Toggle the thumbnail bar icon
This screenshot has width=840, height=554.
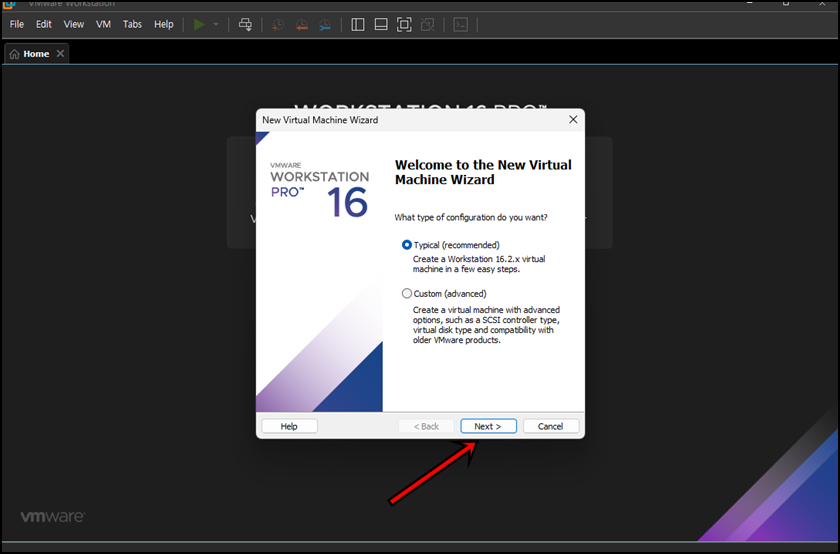[x=381, y=25]
